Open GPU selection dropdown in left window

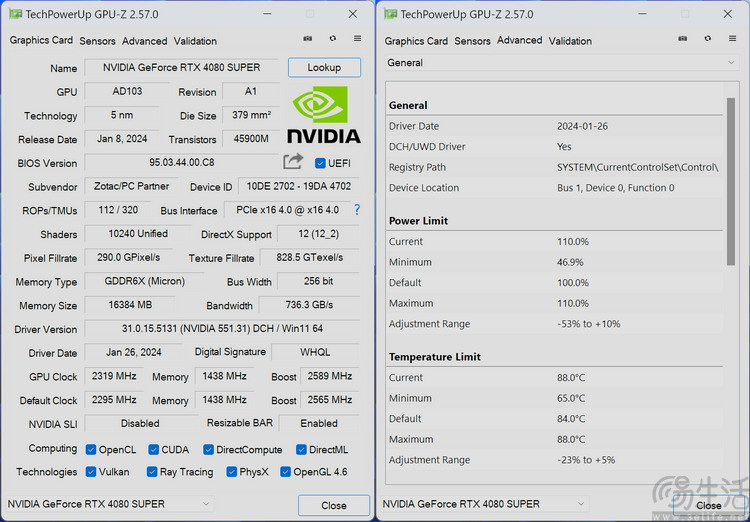110,504
